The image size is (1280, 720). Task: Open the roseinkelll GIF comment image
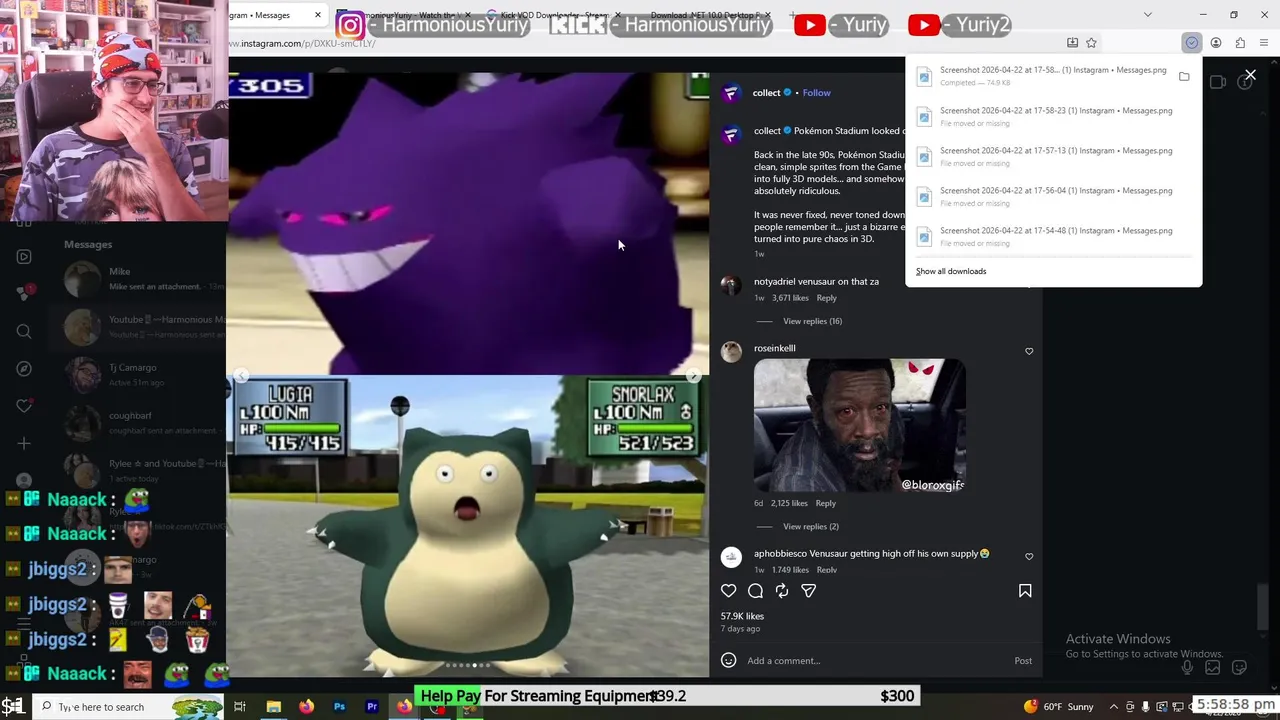click(x=860, y=426)
